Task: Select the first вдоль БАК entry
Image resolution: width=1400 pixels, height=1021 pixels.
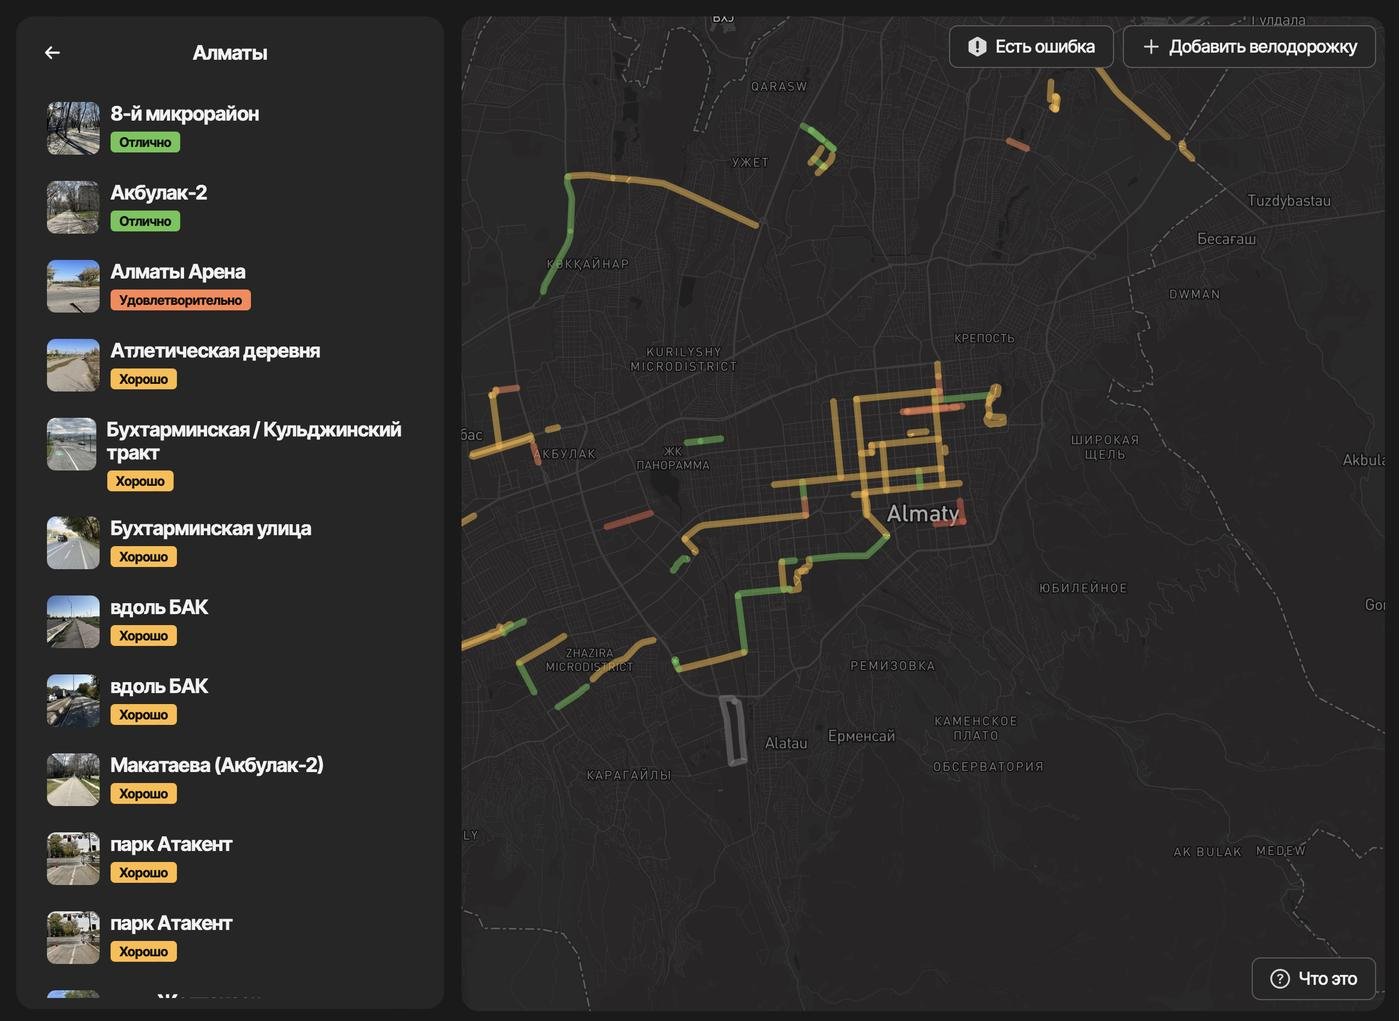Action: [x=159, y=608]
